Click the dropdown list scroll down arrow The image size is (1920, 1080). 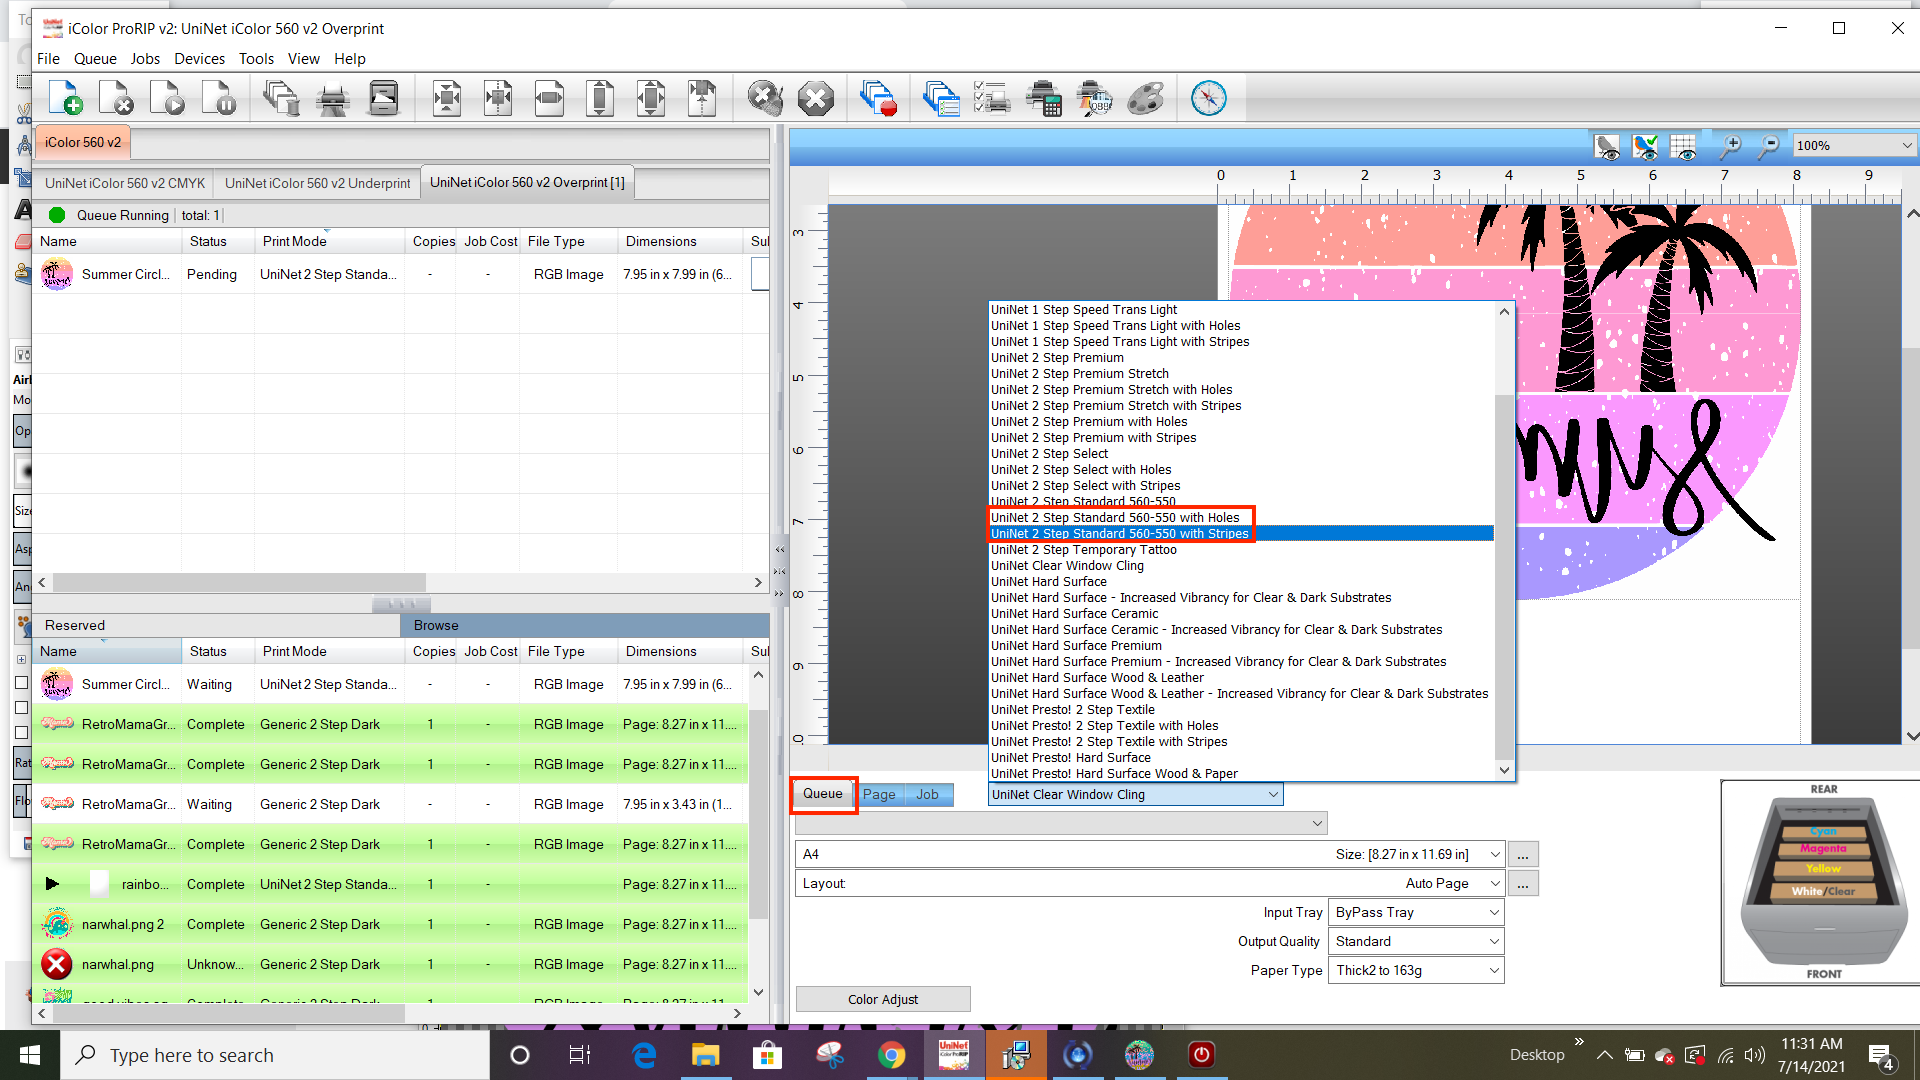click(x=1504, y=770)
